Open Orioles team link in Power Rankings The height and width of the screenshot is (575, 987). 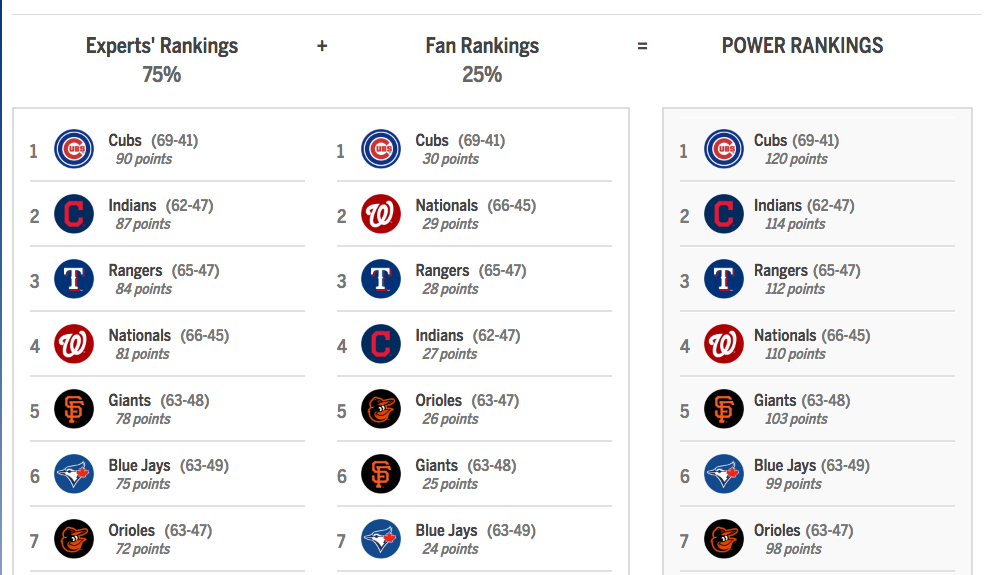[x=777, y=531]
